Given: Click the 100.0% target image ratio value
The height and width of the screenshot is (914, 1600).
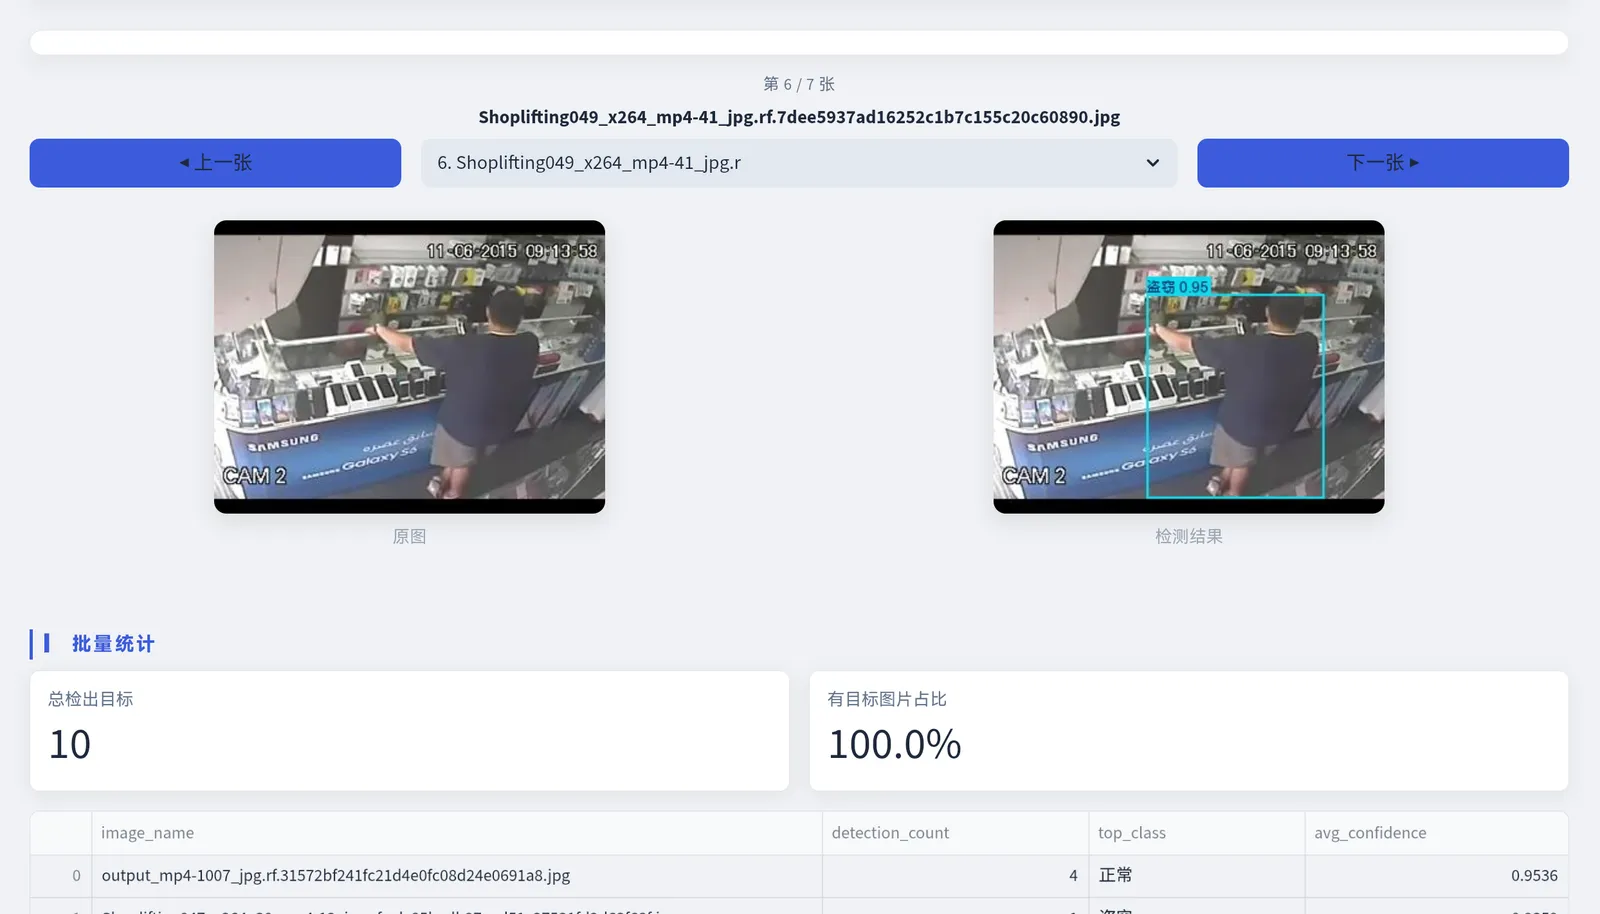Looking at the screenshot, I should (x=895, y=745).
